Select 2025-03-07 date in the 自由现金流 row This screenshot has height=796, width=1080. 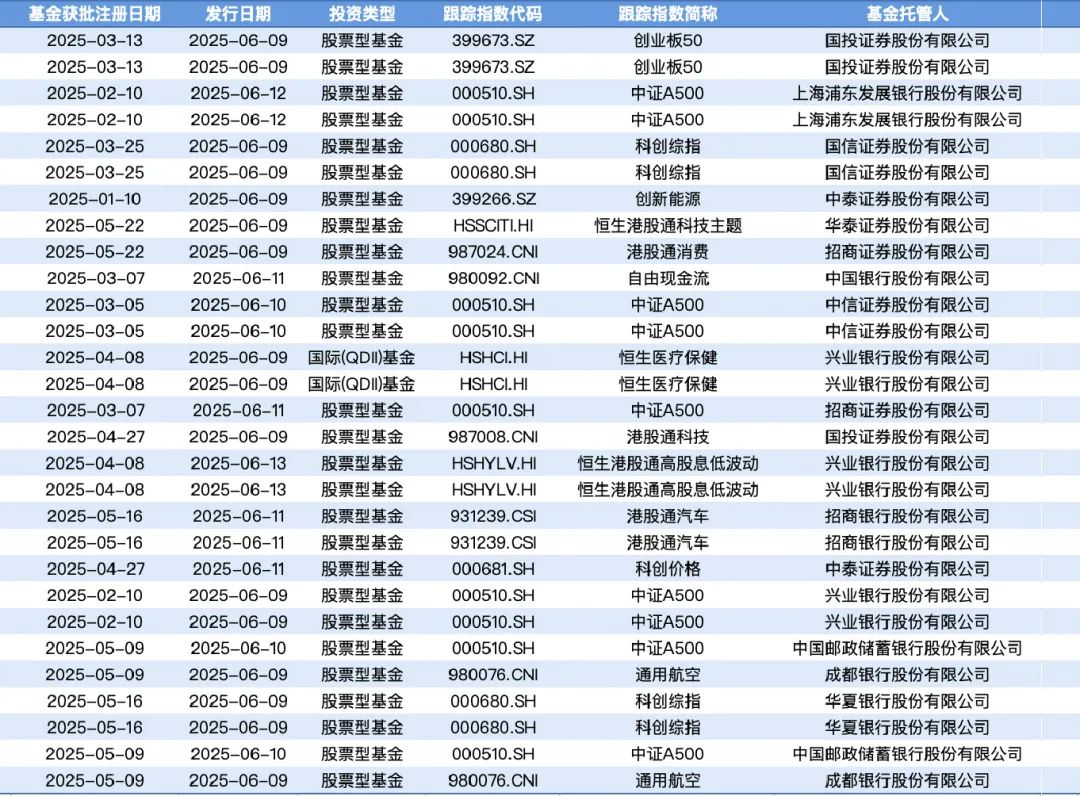(94, 278)
